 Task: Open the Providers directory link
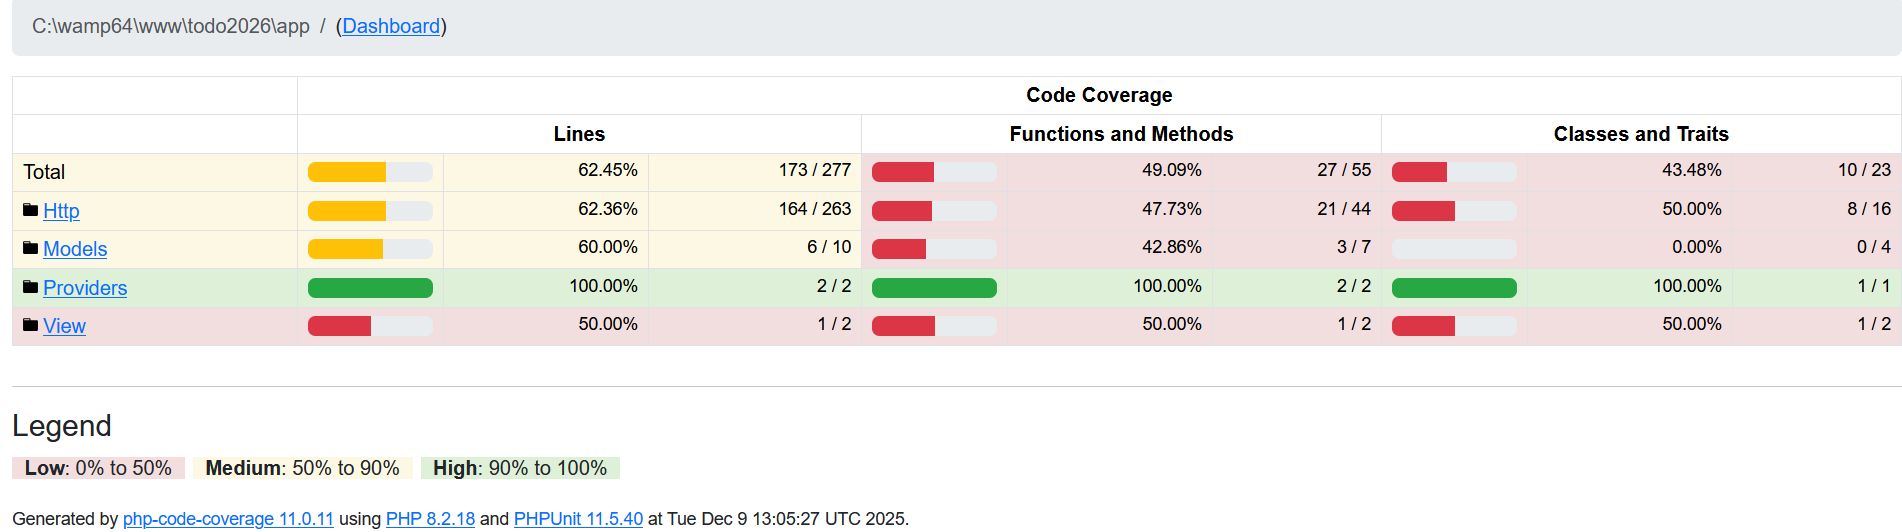click(85, 288)
